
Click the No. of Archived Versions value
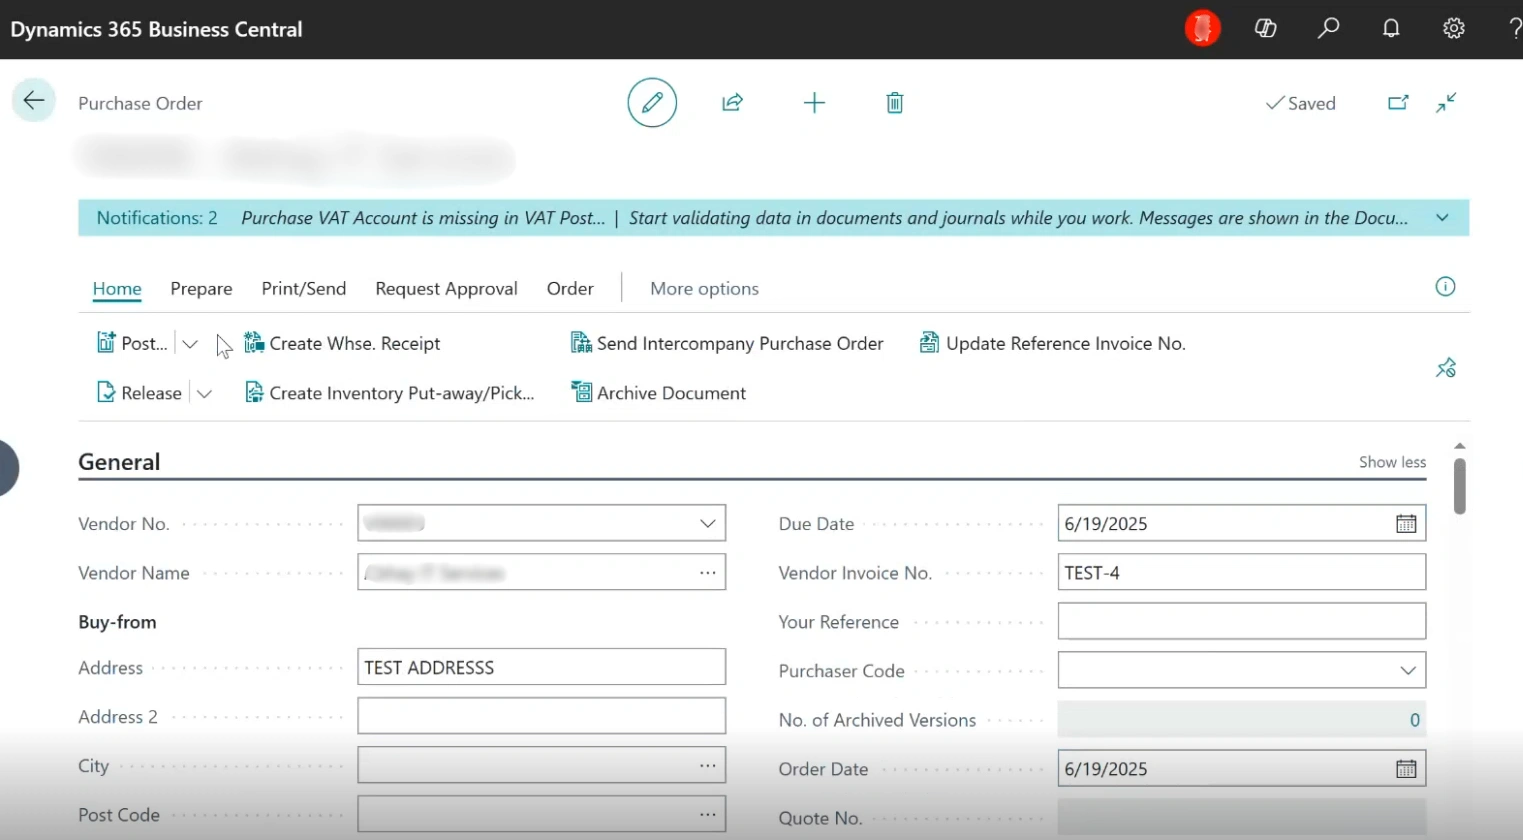[1414, 720]
